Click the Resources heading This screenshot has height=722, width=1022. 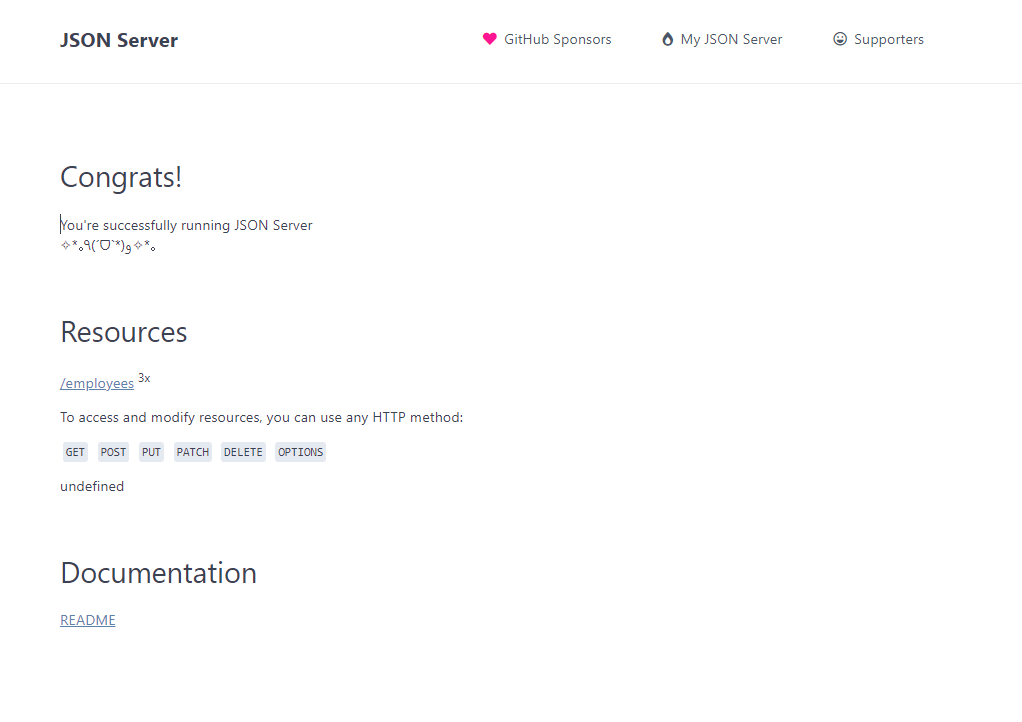124,332
